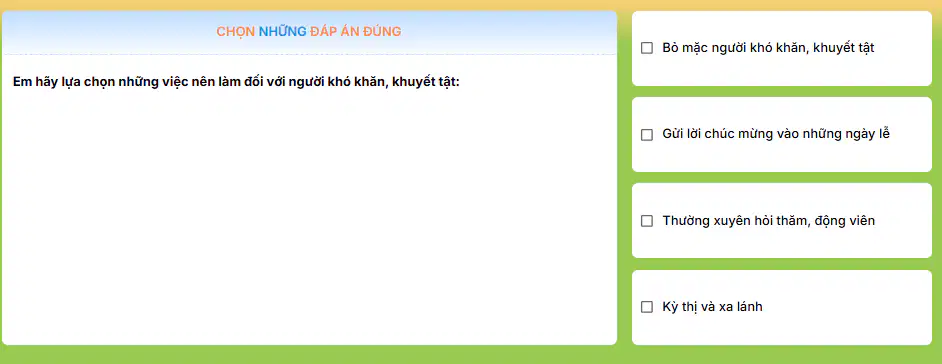Select the answer text "Bỏ mặc người khó khăn, khuyết tật"

click(x=768, y=48)
